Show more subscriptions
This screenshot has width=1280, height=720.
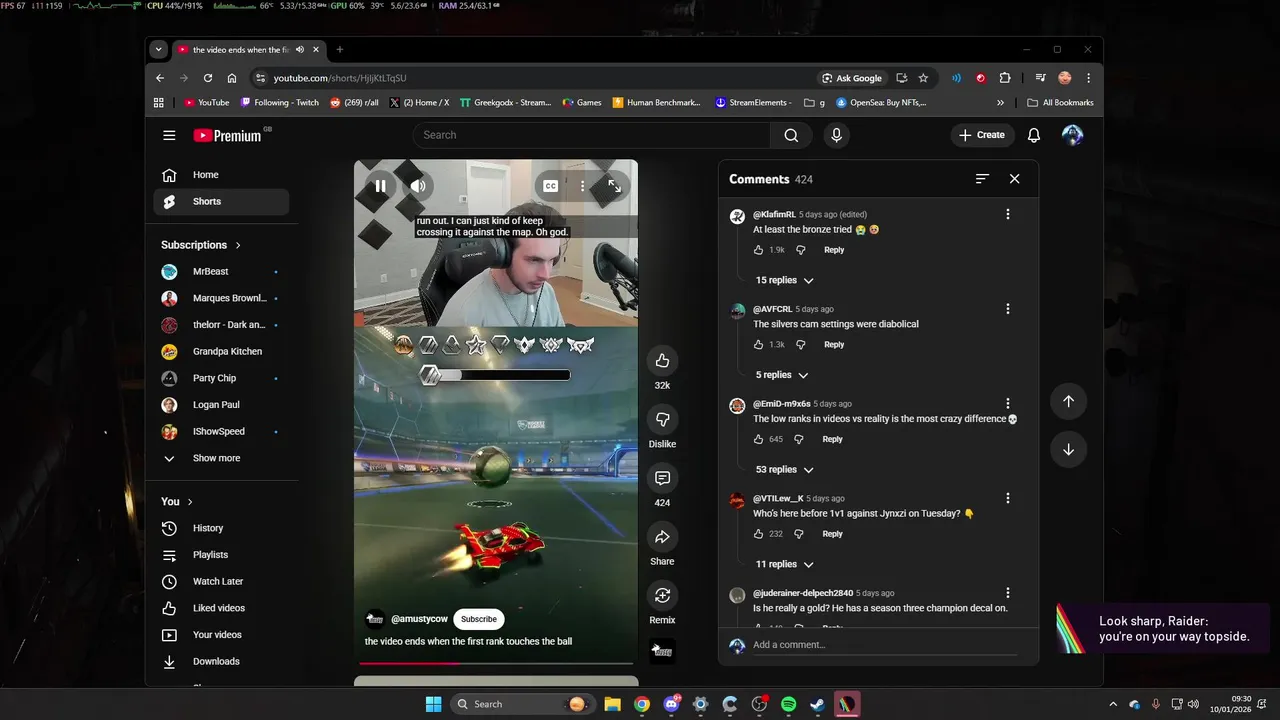[x=221, y=458]
